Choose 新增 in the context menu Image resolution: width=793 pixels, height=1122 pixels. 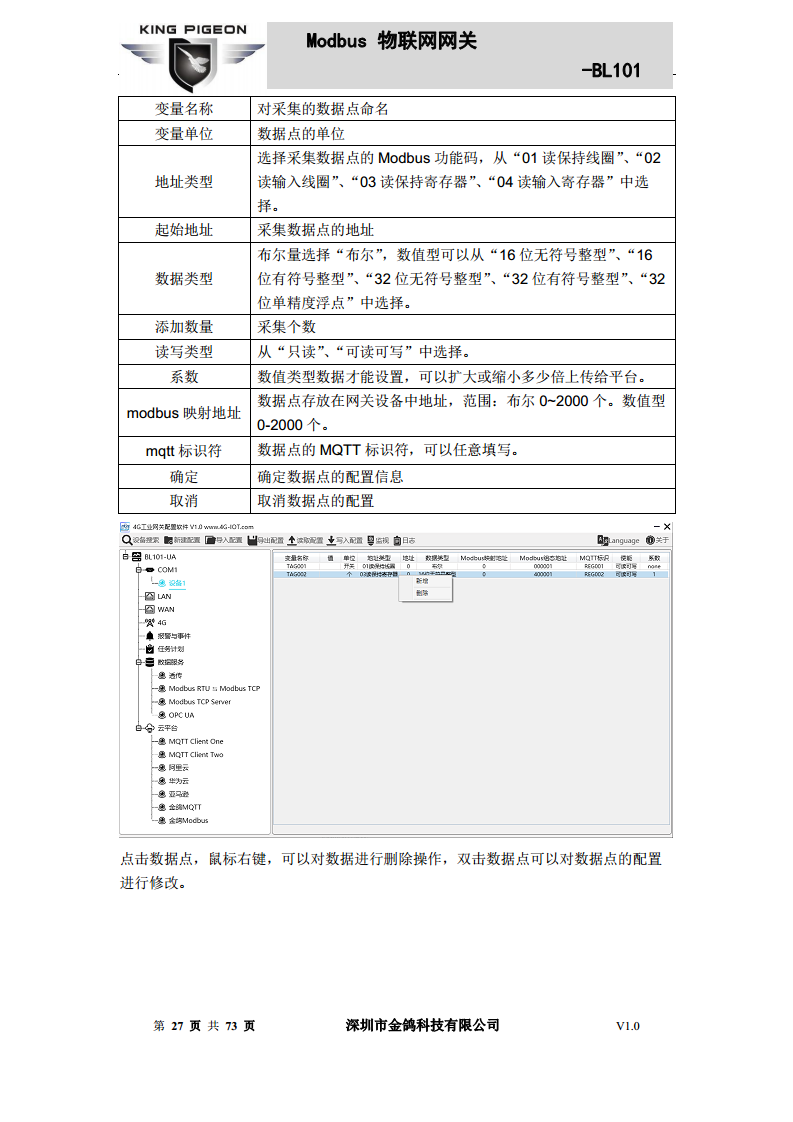click(x=422, y=581)
